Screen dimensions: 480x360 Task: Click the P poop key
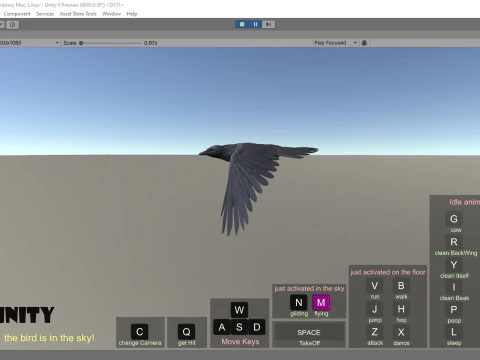point(454,310)
